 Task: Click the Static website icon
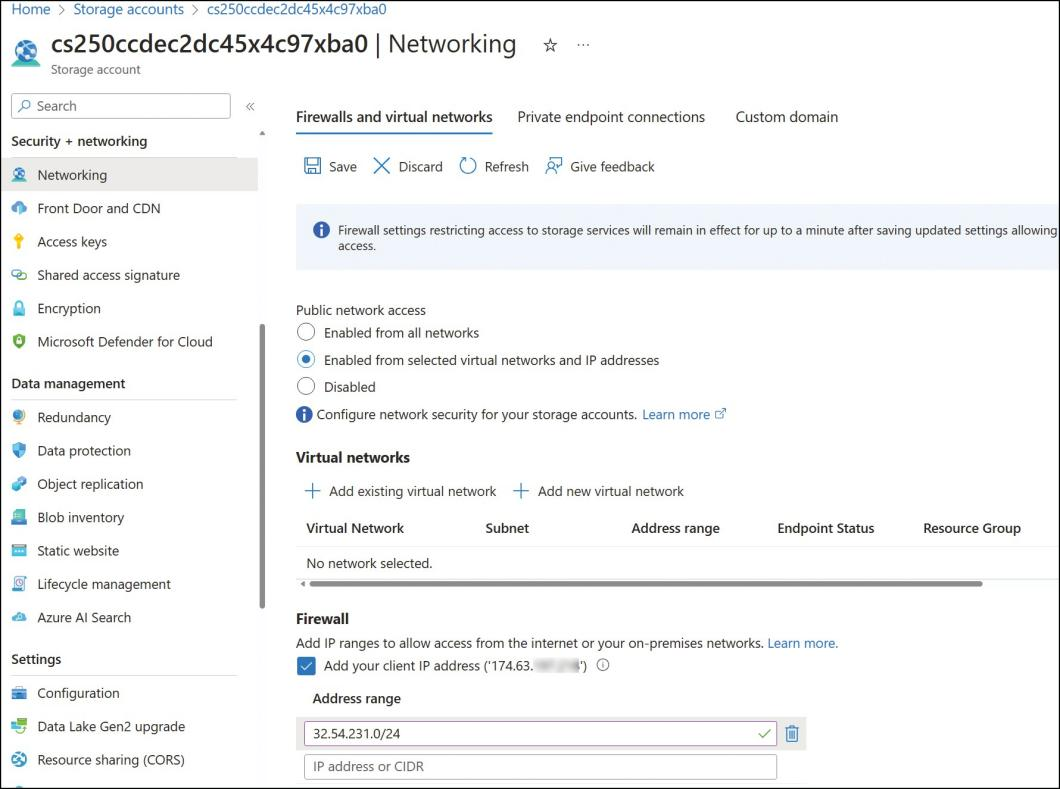coord(20,550)
